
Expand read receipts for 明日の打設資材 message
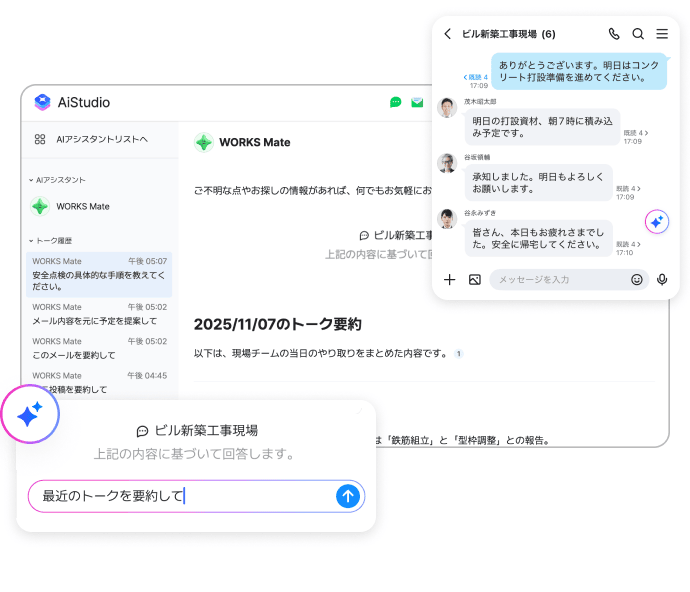(635, 133)
